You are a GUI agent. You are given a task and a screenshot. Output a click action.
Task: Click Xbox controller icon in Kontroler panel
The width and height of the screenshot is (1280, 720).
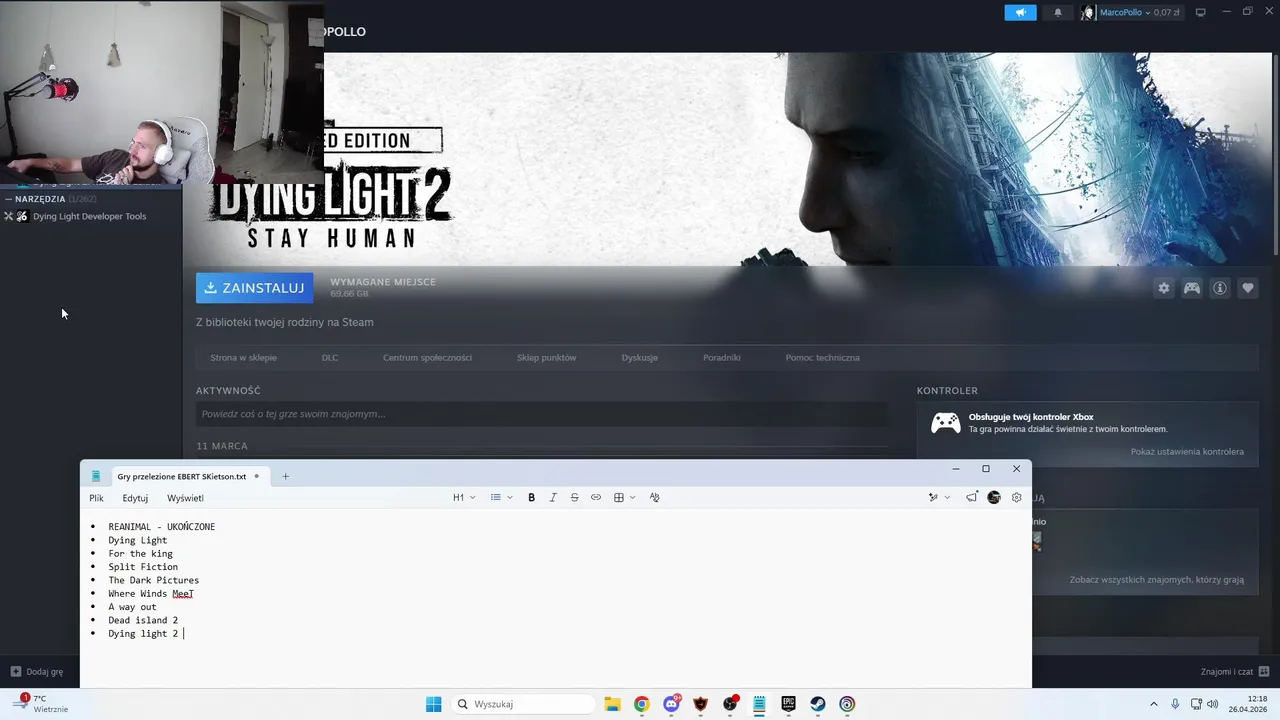945,422
